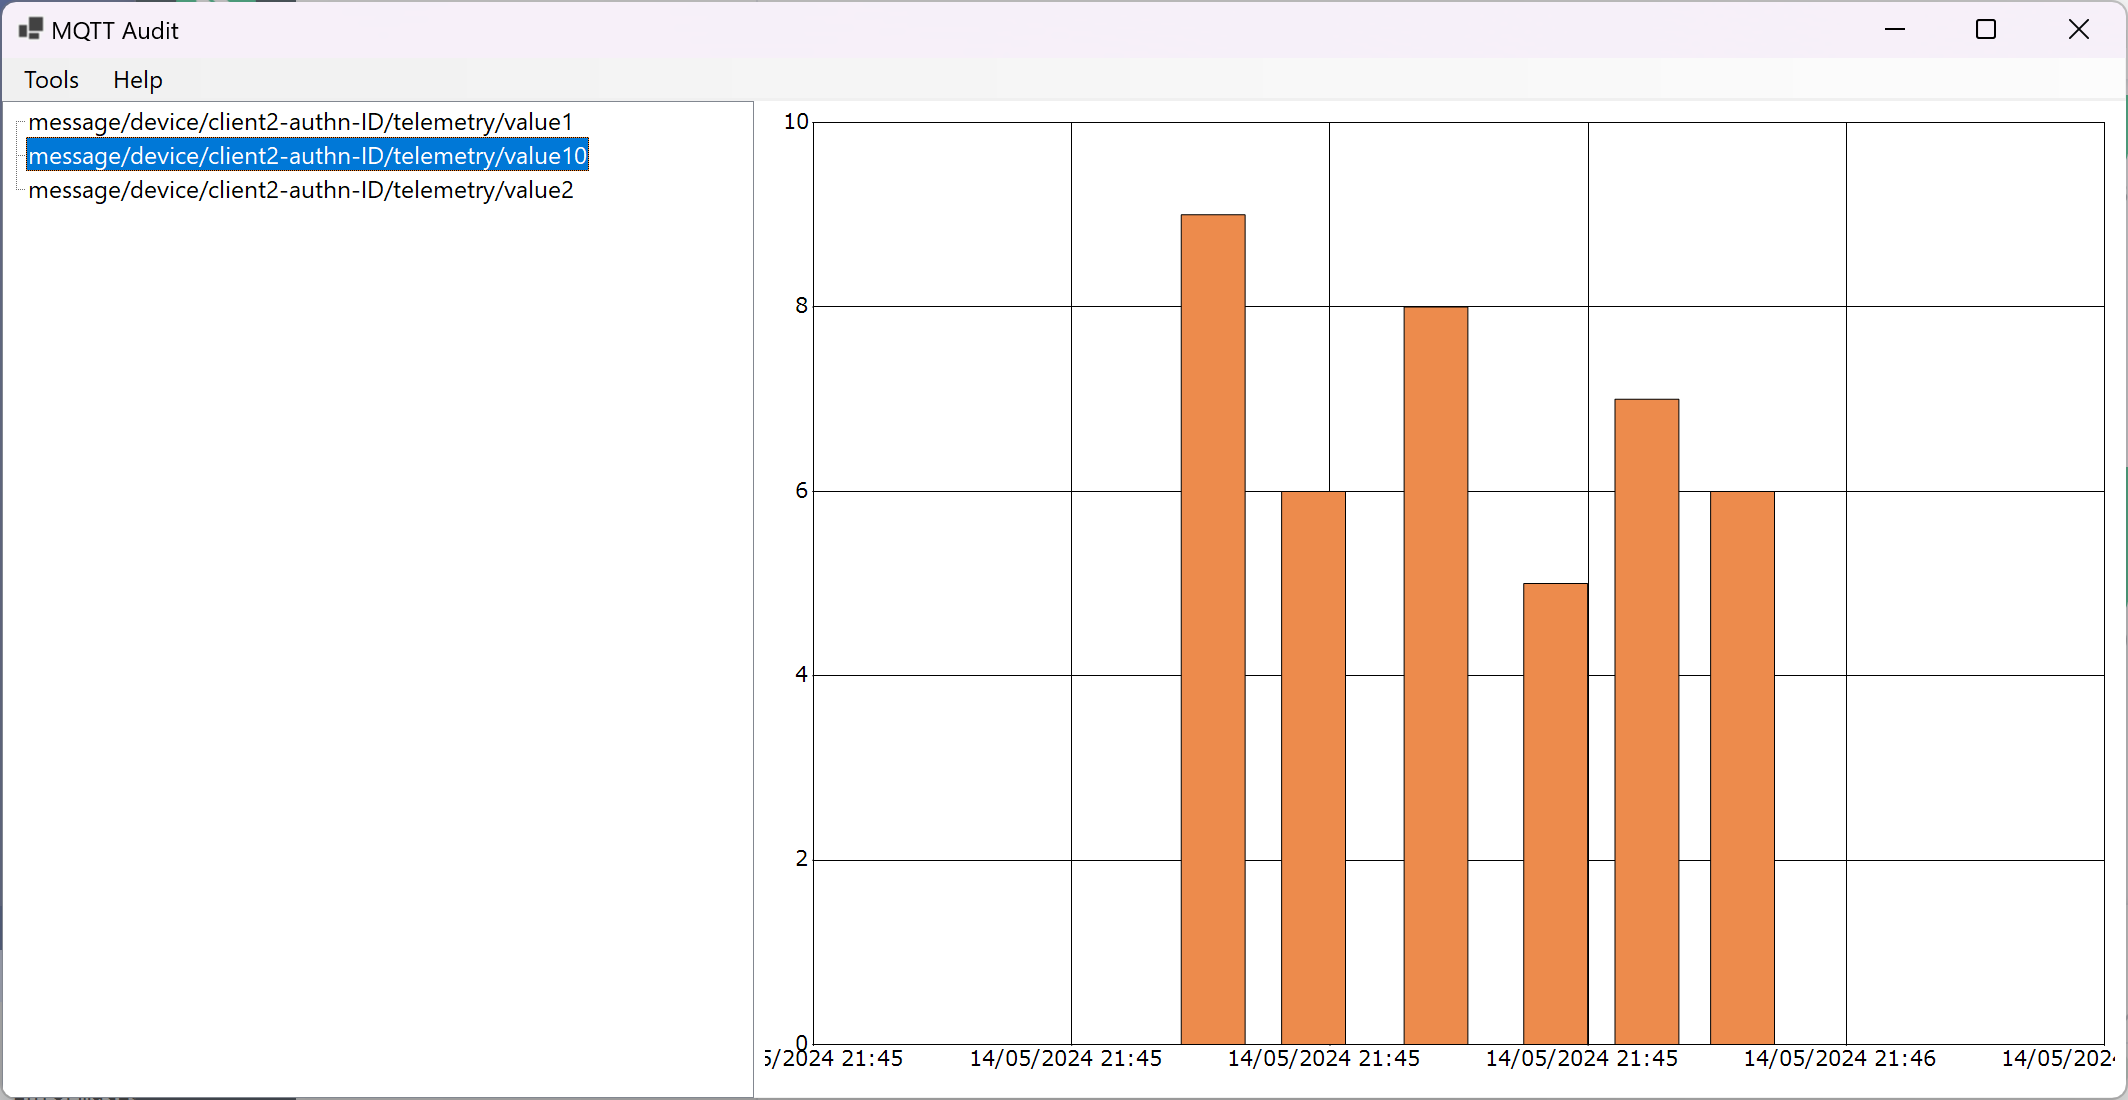Select the highlighted telemetry/value10 topic
Viewport: 2128px width, 1100px height.
[307, 156]
